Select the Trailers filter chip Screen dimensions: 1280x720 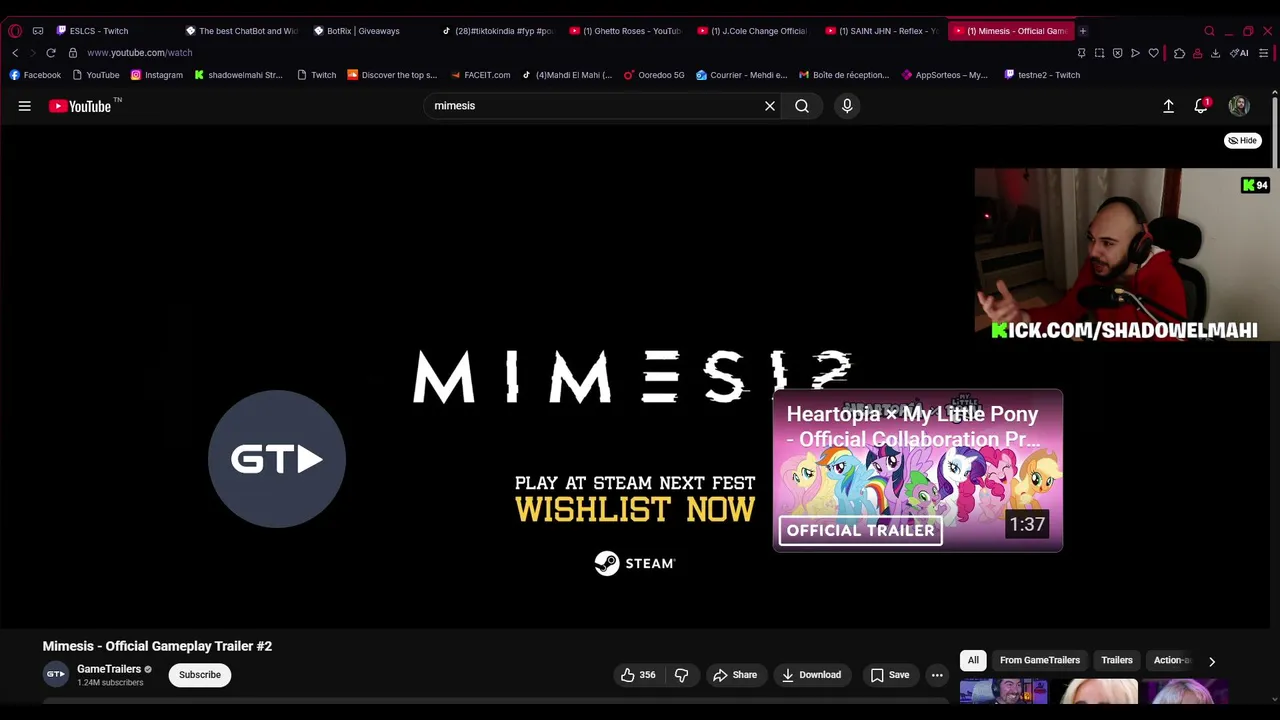pos(1117,660)
